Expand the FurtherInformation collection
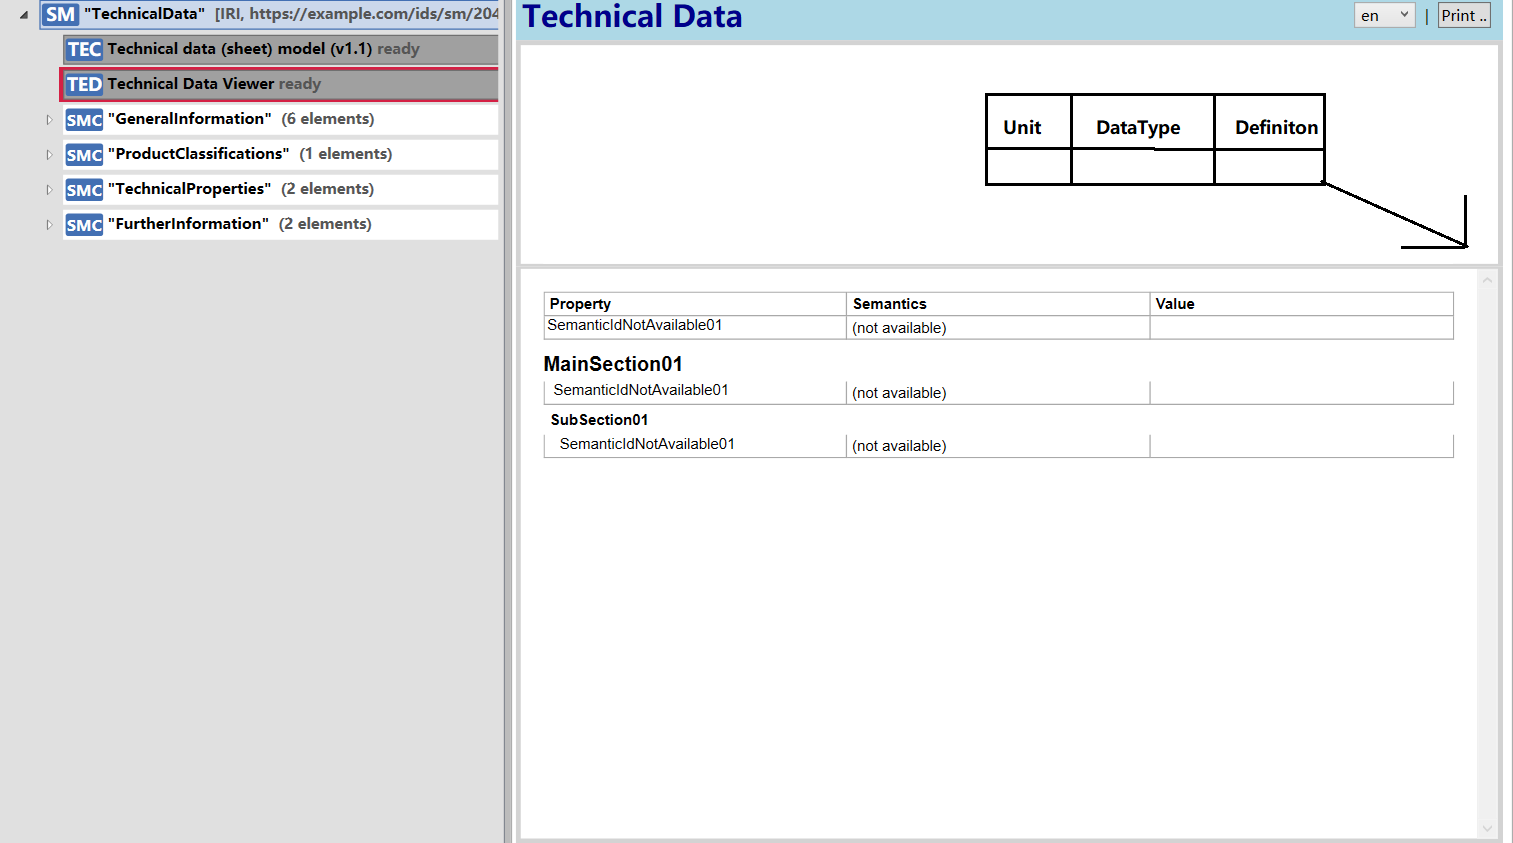The image size is (1513, 843). [48, 224]
